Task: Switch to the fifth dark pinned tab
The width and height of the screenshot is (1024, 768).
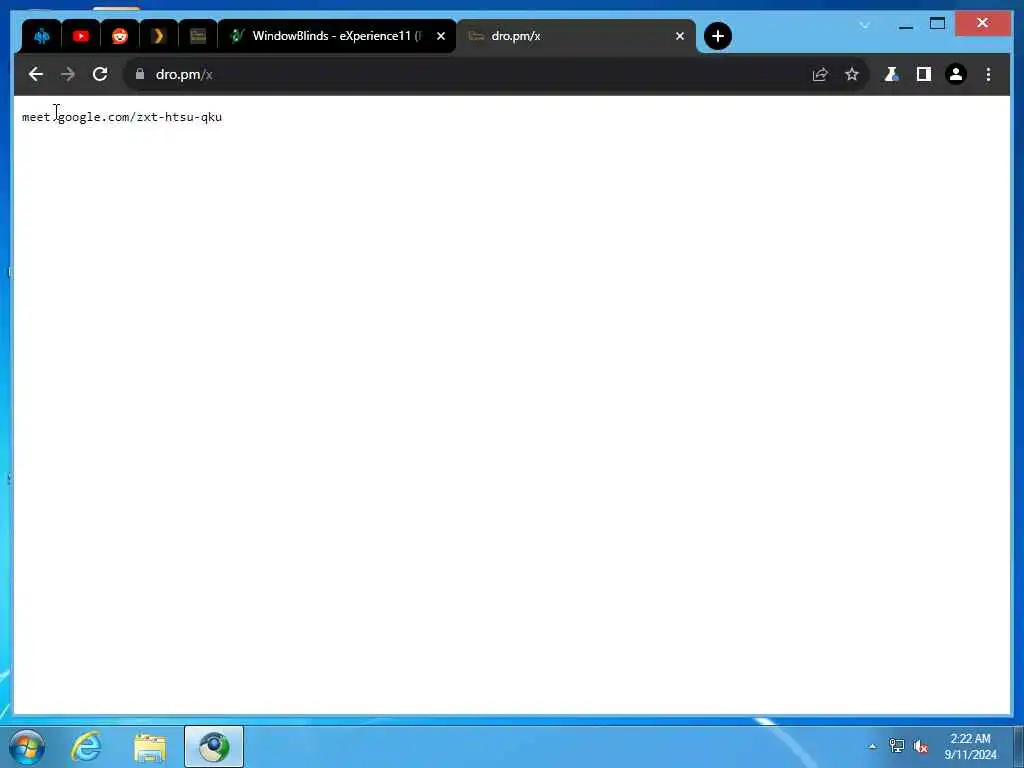Action: [x=197, y=37]
